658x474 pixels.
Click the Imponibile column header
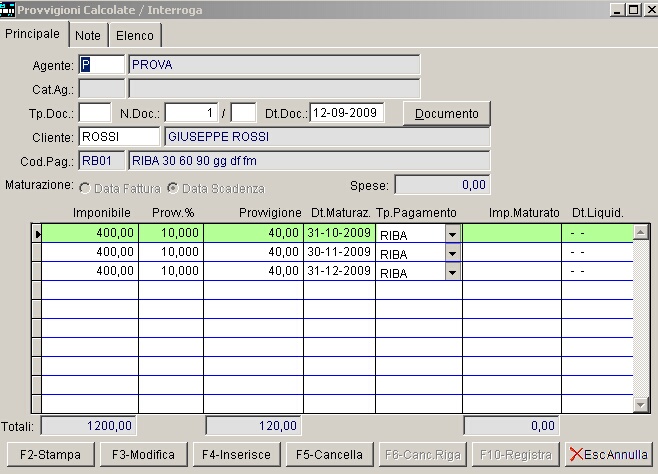[x=102, y=213]
